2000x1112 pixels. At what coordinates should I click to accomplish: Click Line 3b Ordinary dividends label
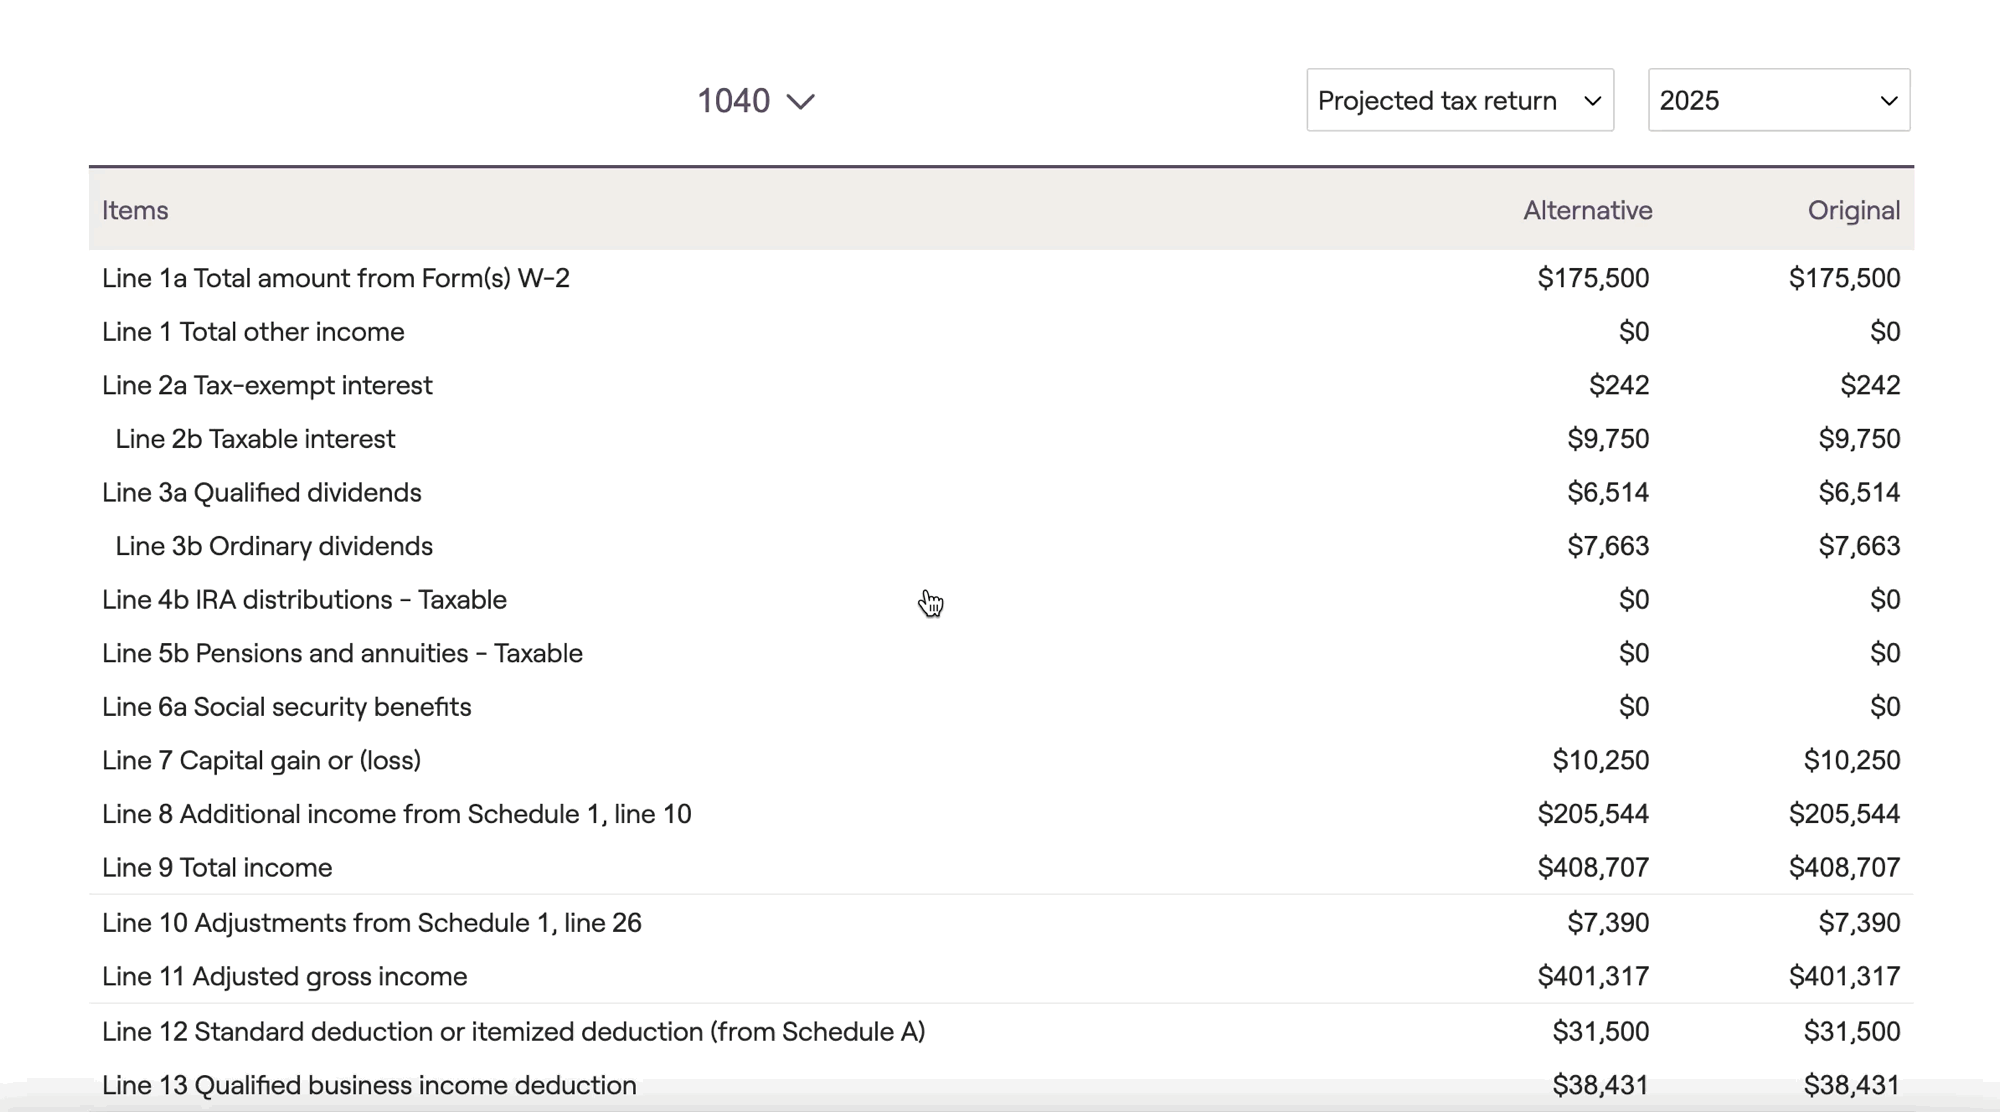[274, 546]
